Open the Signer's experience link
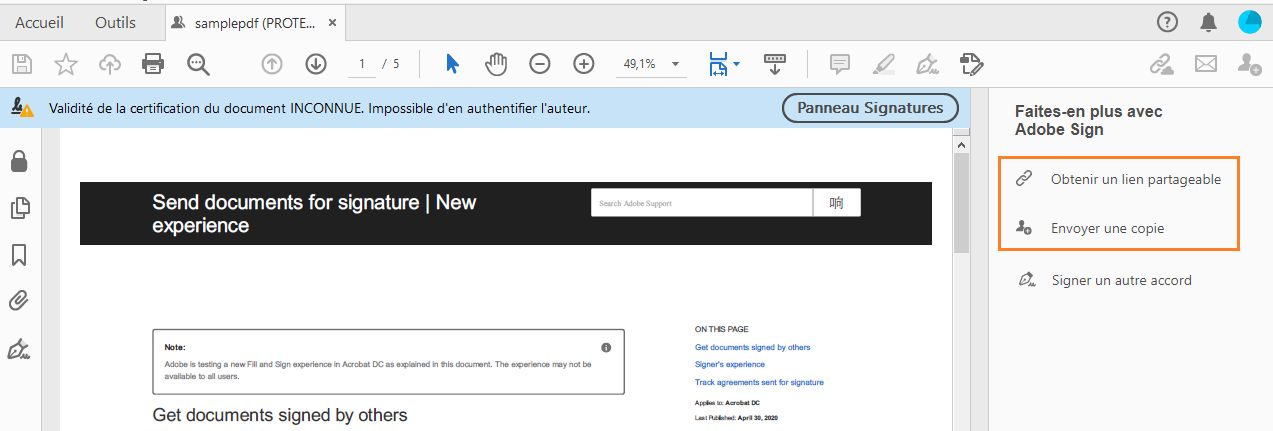Screen dimensions: 1273x431 click(730, 364)
